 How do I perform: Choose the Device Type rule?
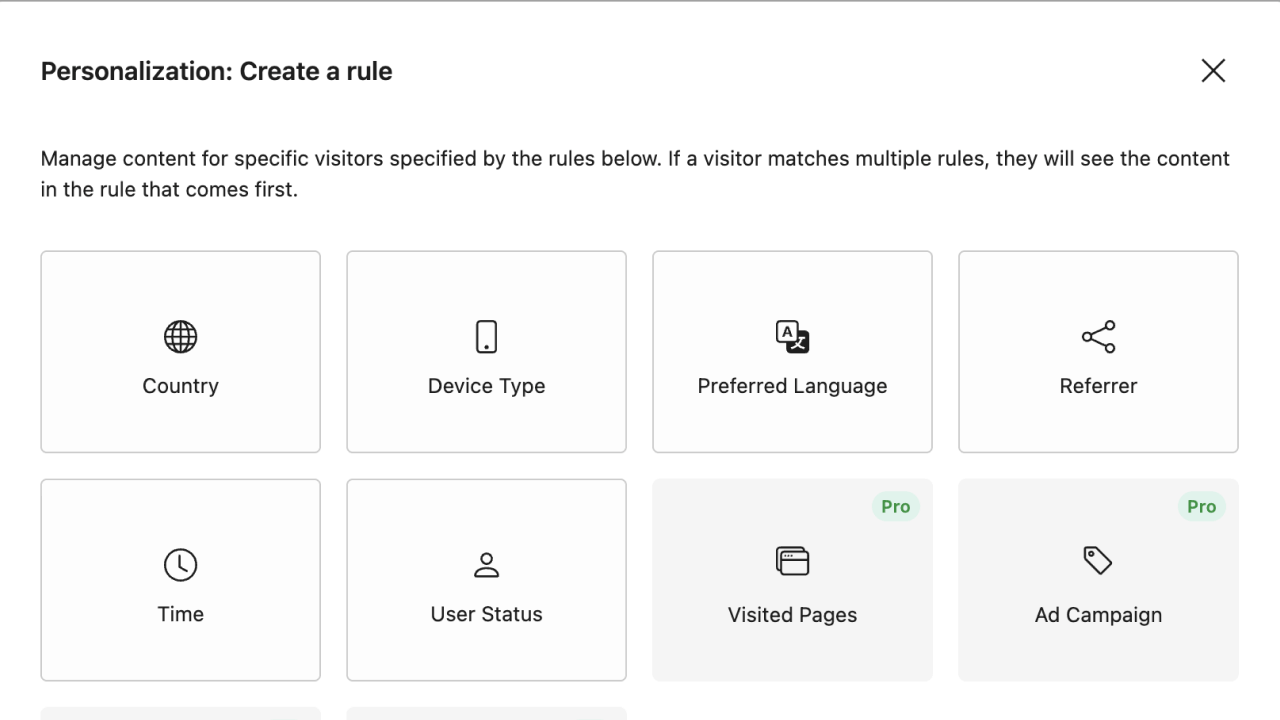point(486,351)
